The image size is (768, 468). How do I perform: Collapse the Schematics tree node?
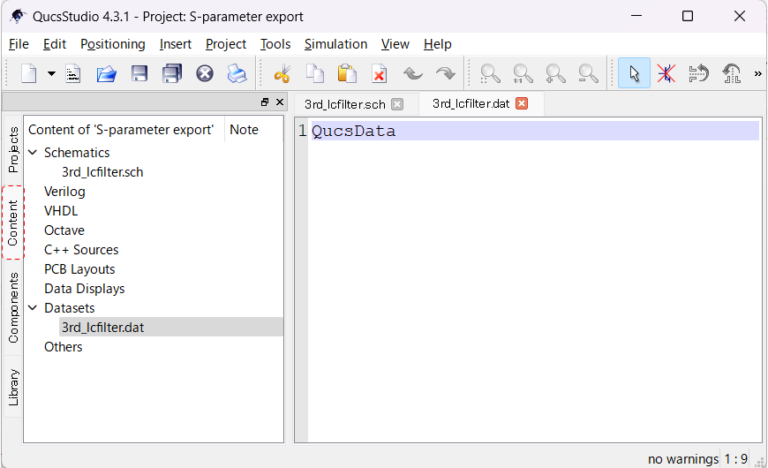[33, 153]
